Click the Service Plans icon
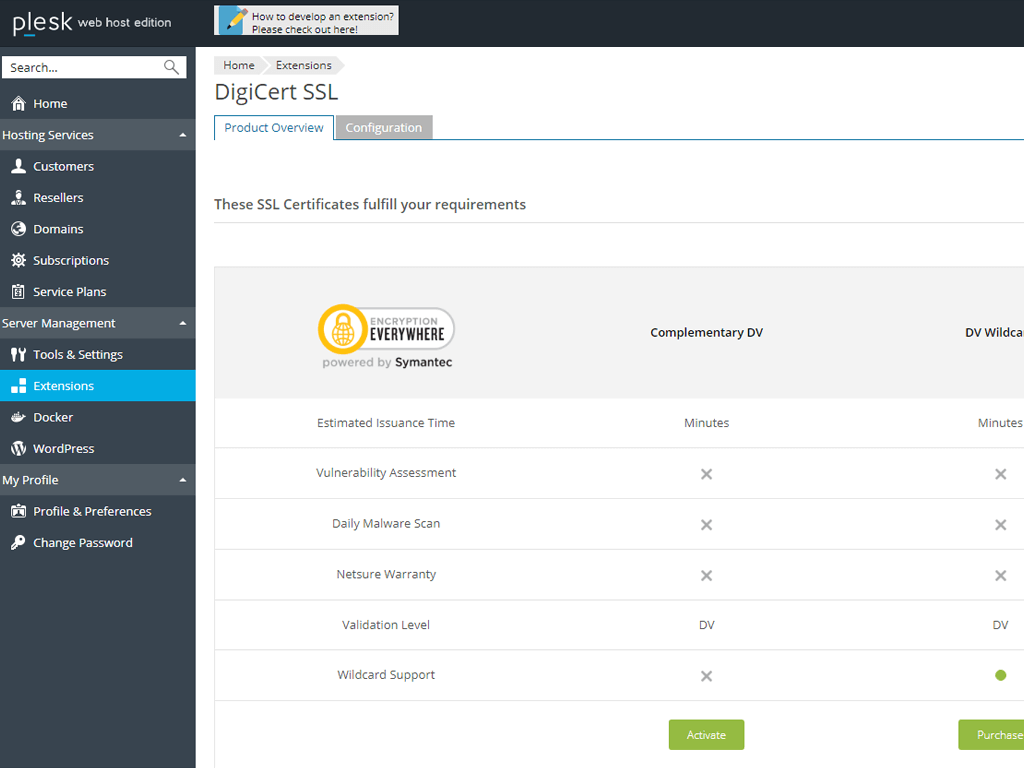This screenshot has height=768, width=1024. tap(18, 292)
